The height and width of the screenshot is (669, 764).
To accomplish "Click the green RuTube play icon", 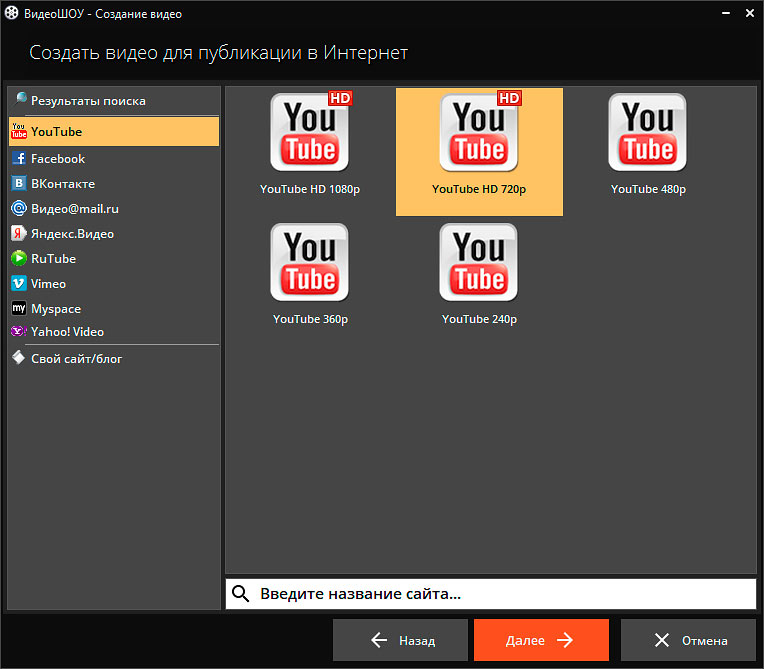I will click(x=19, y=258).
